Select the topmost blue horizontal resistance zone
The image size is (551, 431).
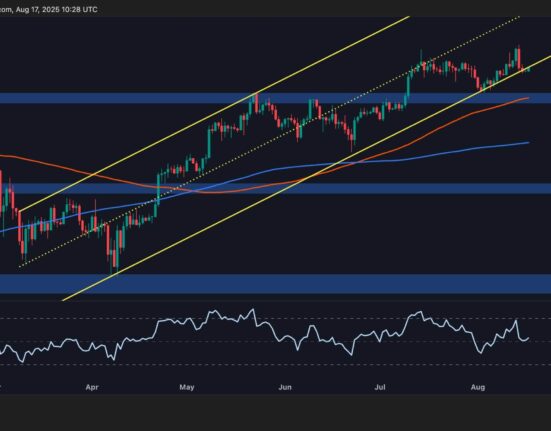click(276, 98)
